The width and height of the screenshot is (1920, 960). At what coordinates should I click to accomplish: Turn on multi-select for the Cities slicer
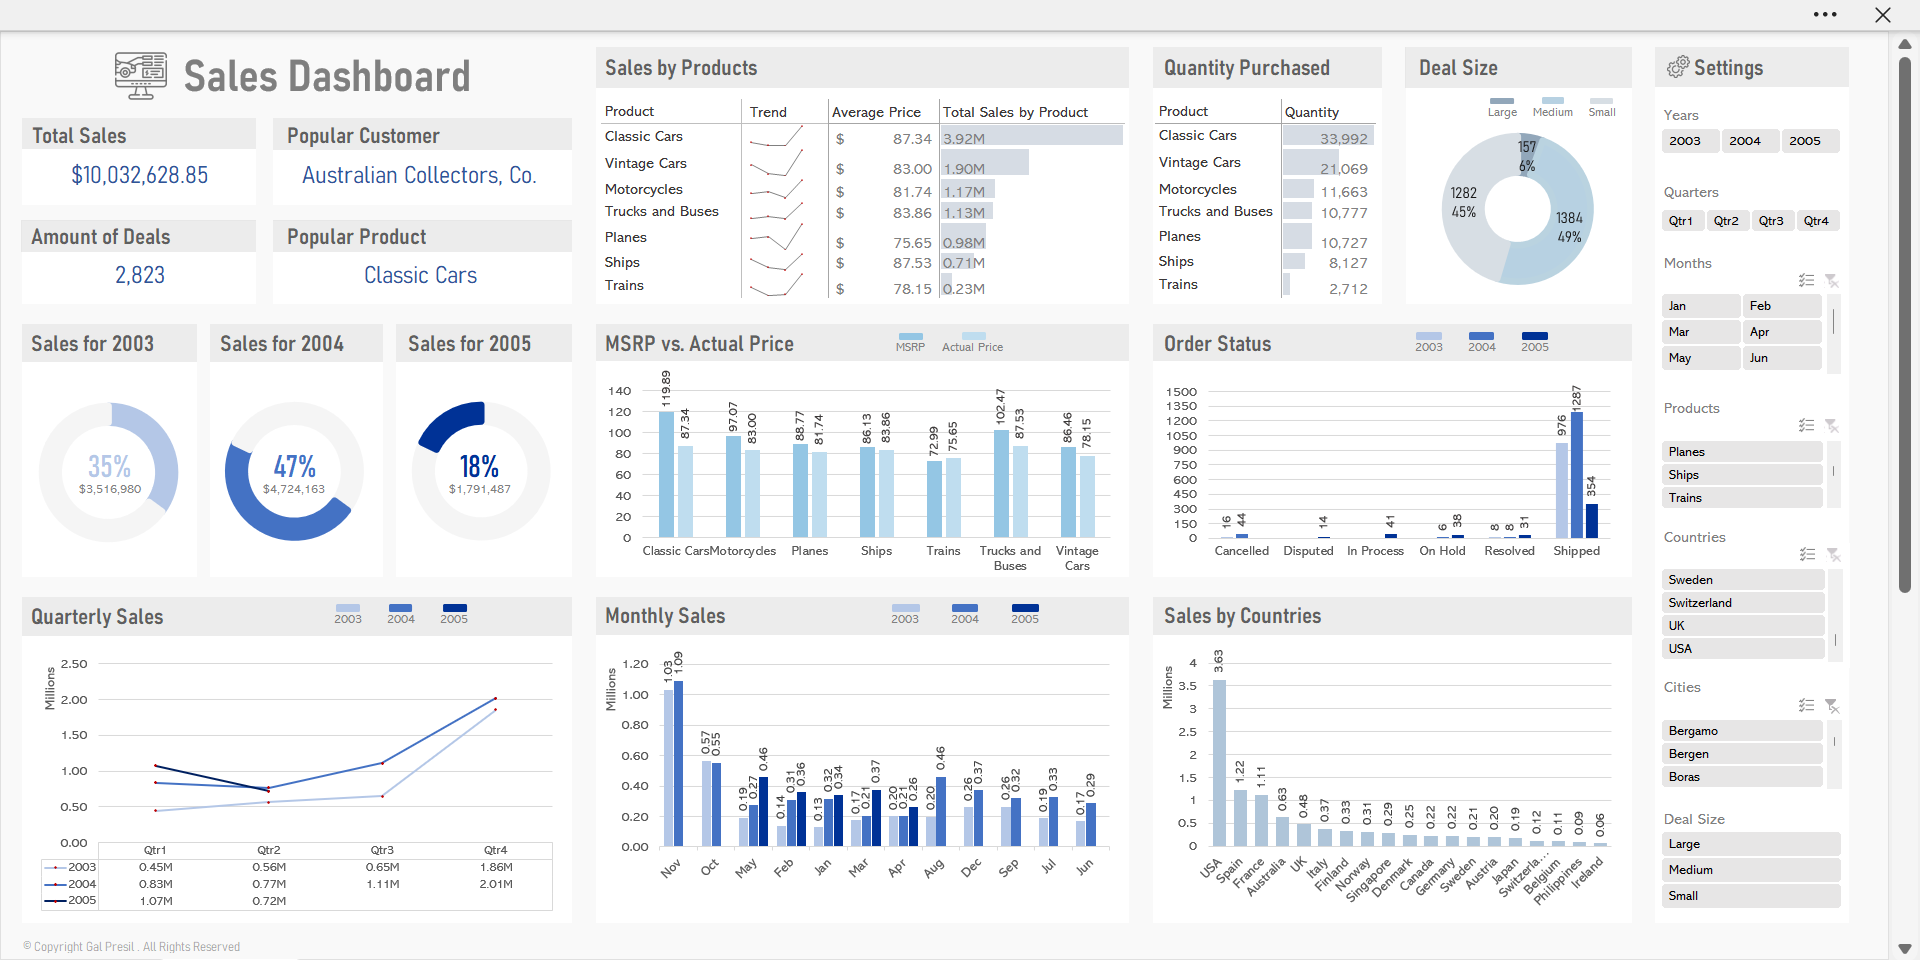(1806, 706)
